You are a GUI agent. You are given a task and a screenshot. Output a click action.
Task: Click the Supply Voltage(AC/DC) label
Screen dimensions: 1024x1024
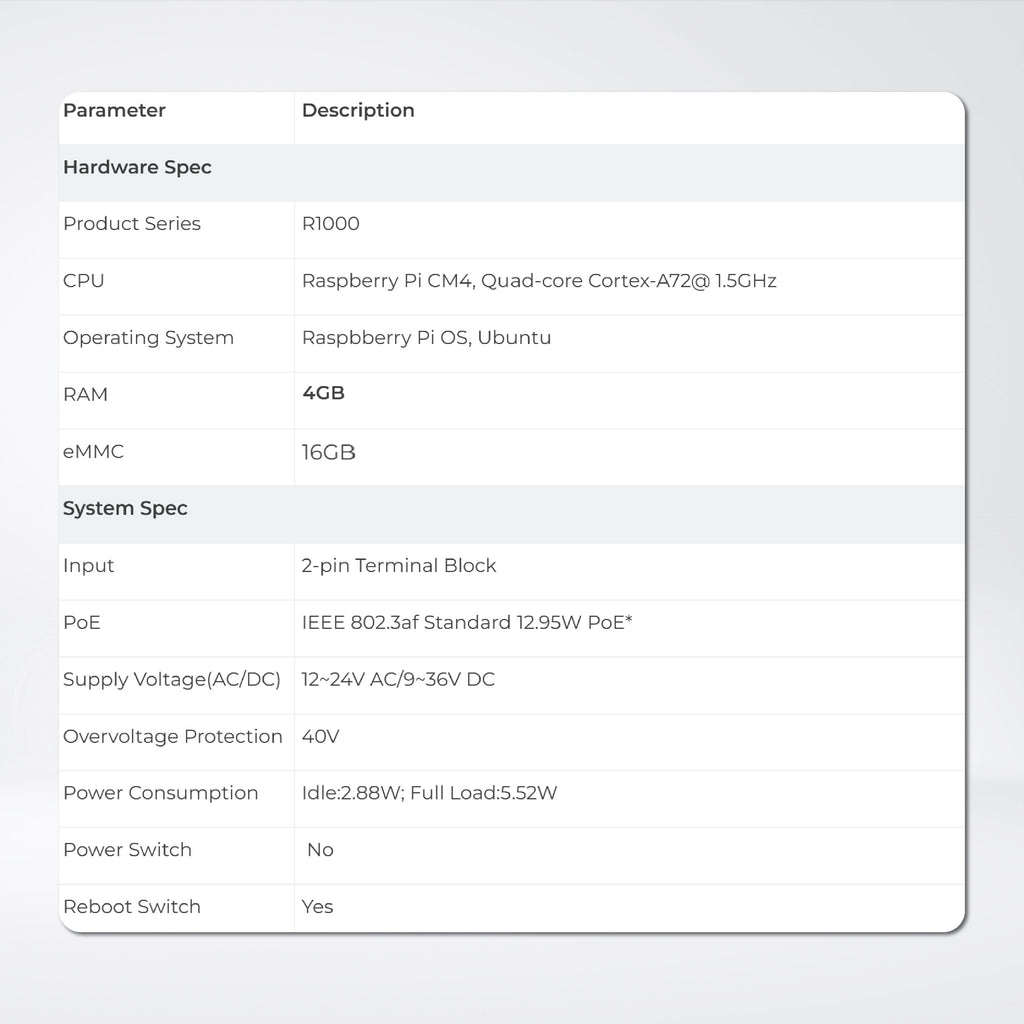[x=172, y=680]
